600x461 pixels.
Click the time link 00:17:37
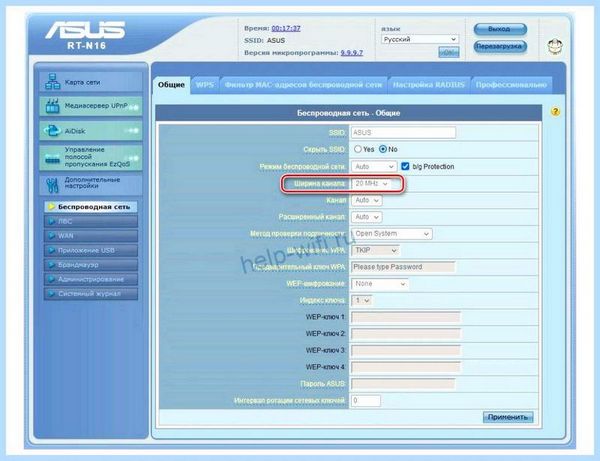pos(286,28)
